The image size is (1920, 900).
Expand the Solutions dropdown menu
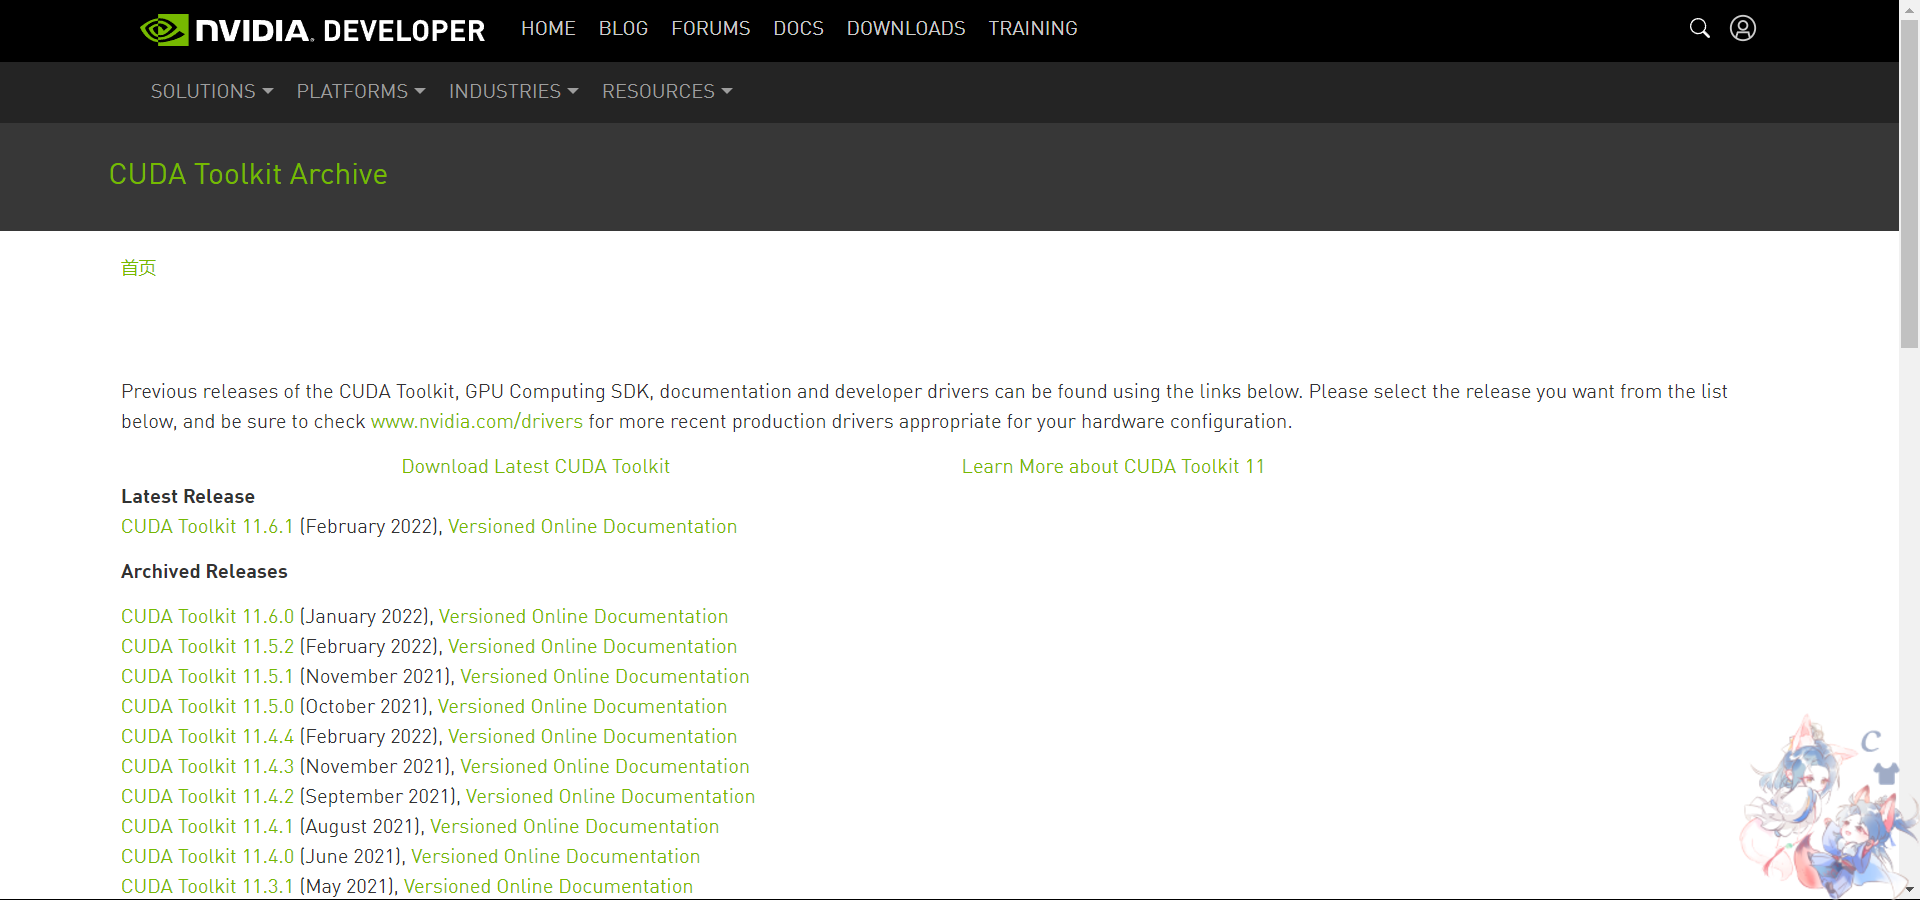click(x=212, y=91)
